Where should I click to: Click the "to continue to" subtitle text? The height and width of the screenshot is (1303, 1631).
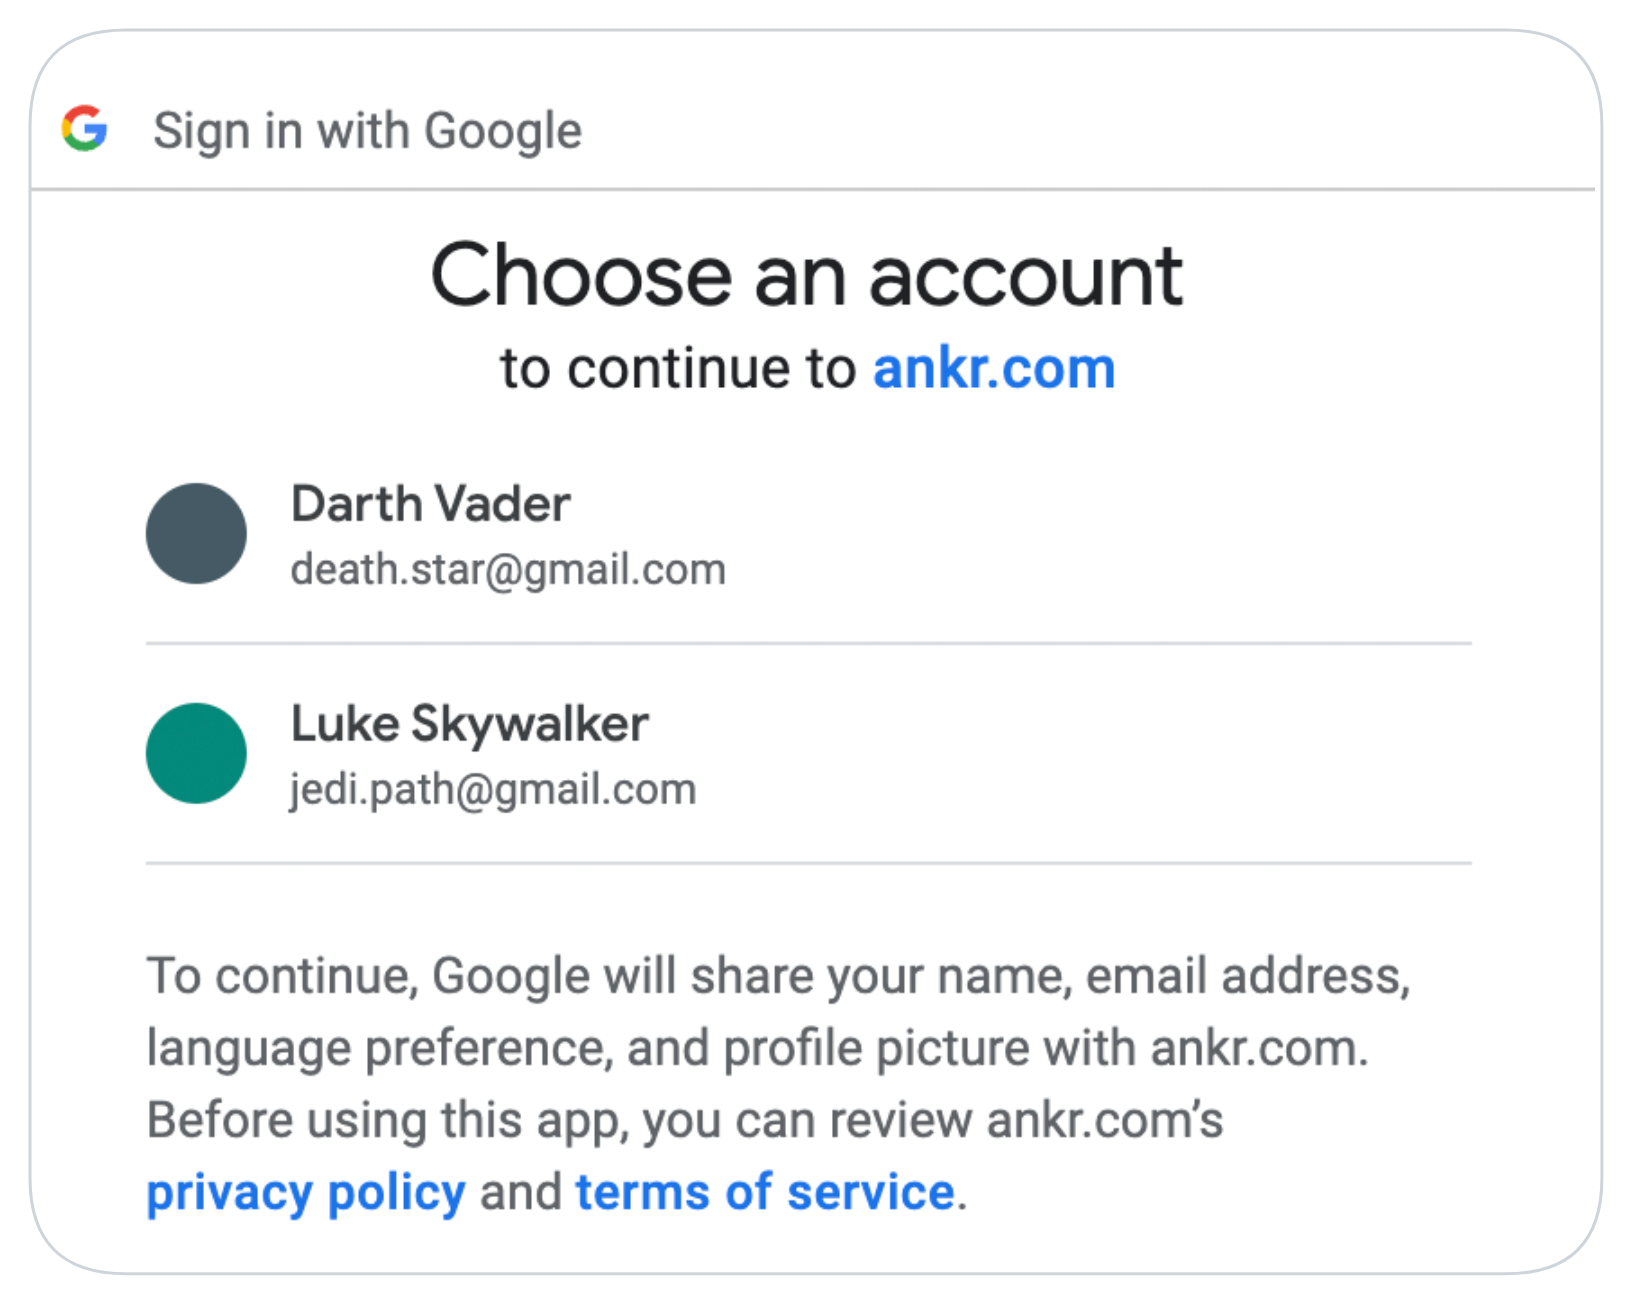coord(678,368)
